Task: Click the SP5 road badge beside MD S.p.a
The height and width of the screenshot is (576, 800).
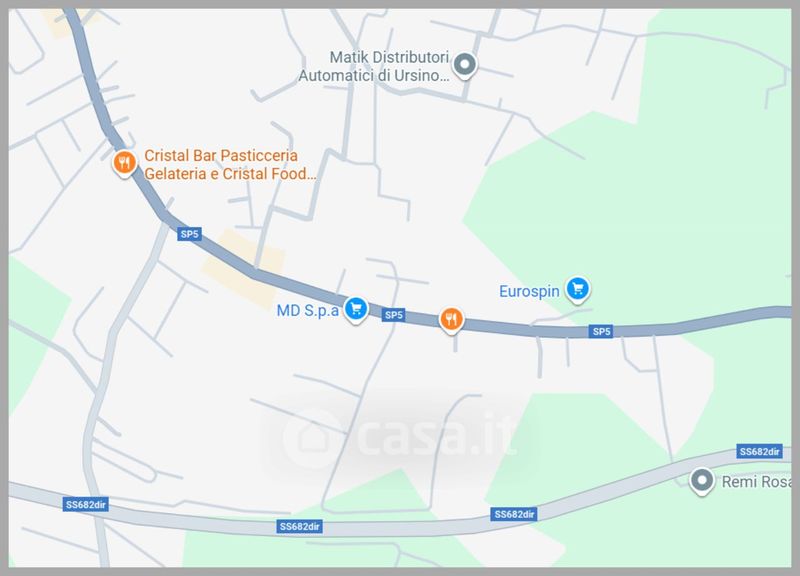Action: [394, 315]
